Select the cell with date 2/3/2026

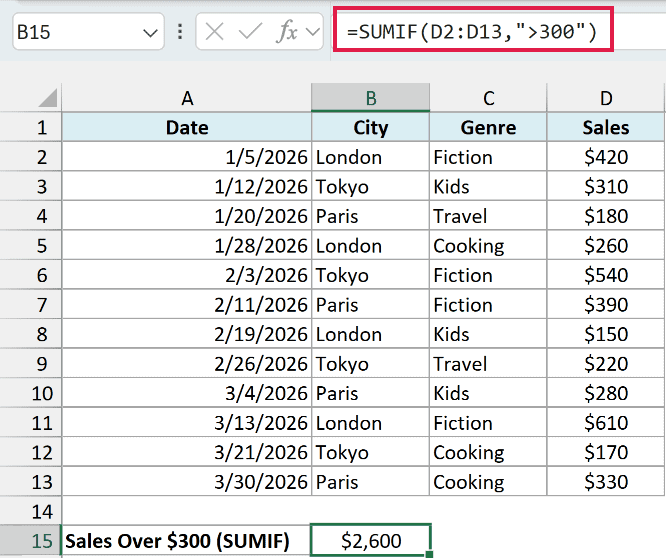(187, 275)
